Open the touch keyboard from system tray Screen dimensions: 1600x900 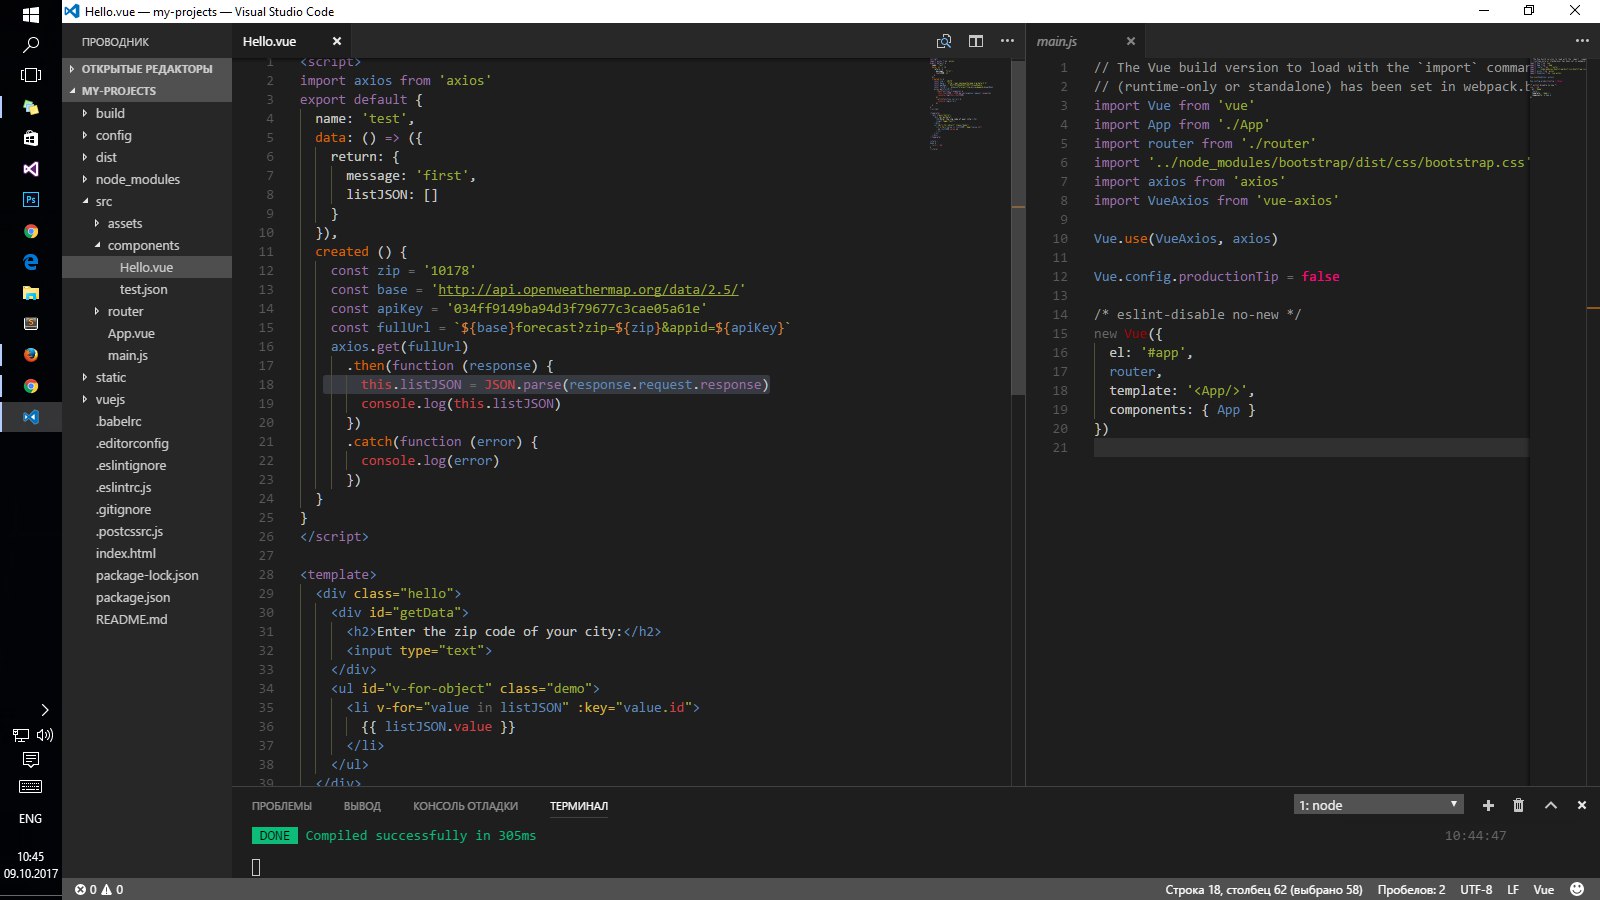click(x=31, y=787)
